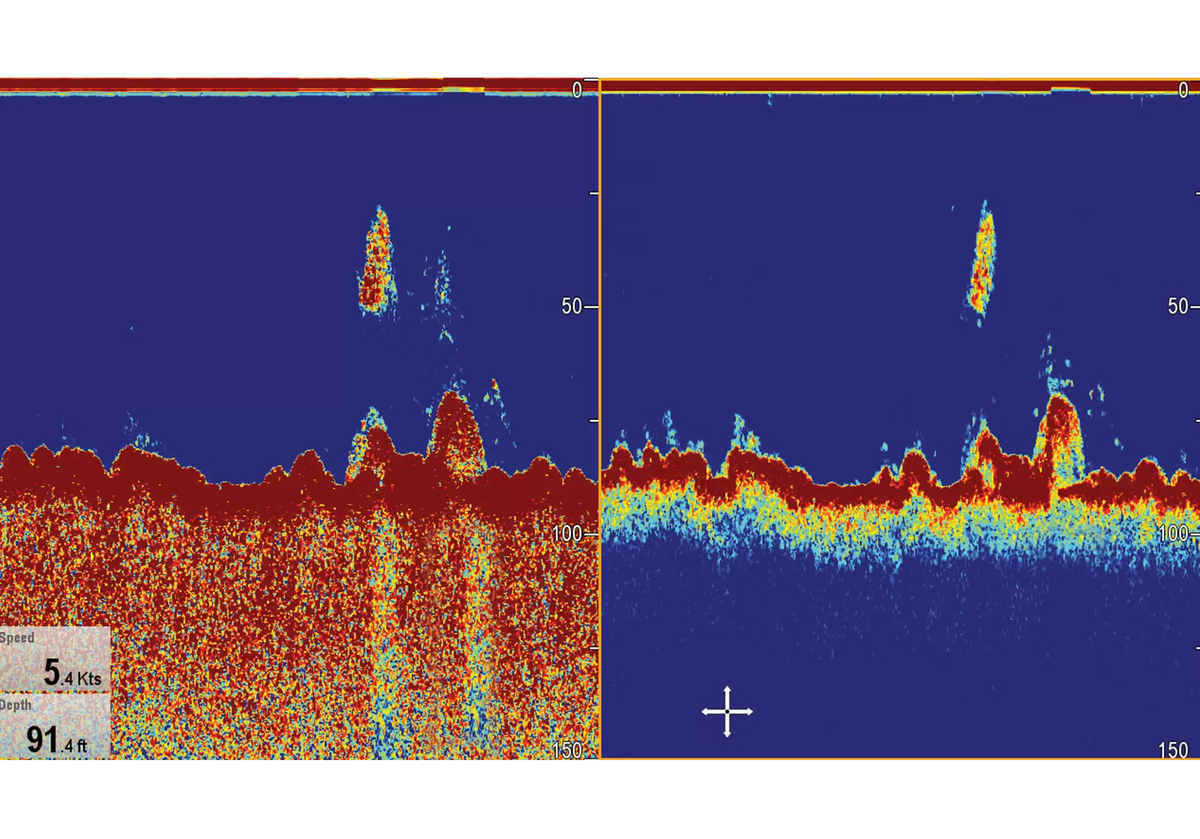Screen dimensions: 1200x839
Task: Tap the Depth readout showing 91.4 ft
Action: [x=55, y=726]
